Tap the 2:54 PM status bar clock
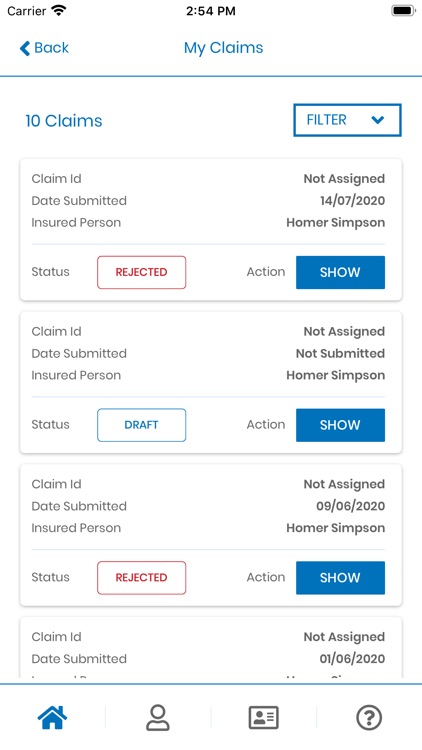 pos(211,11)
